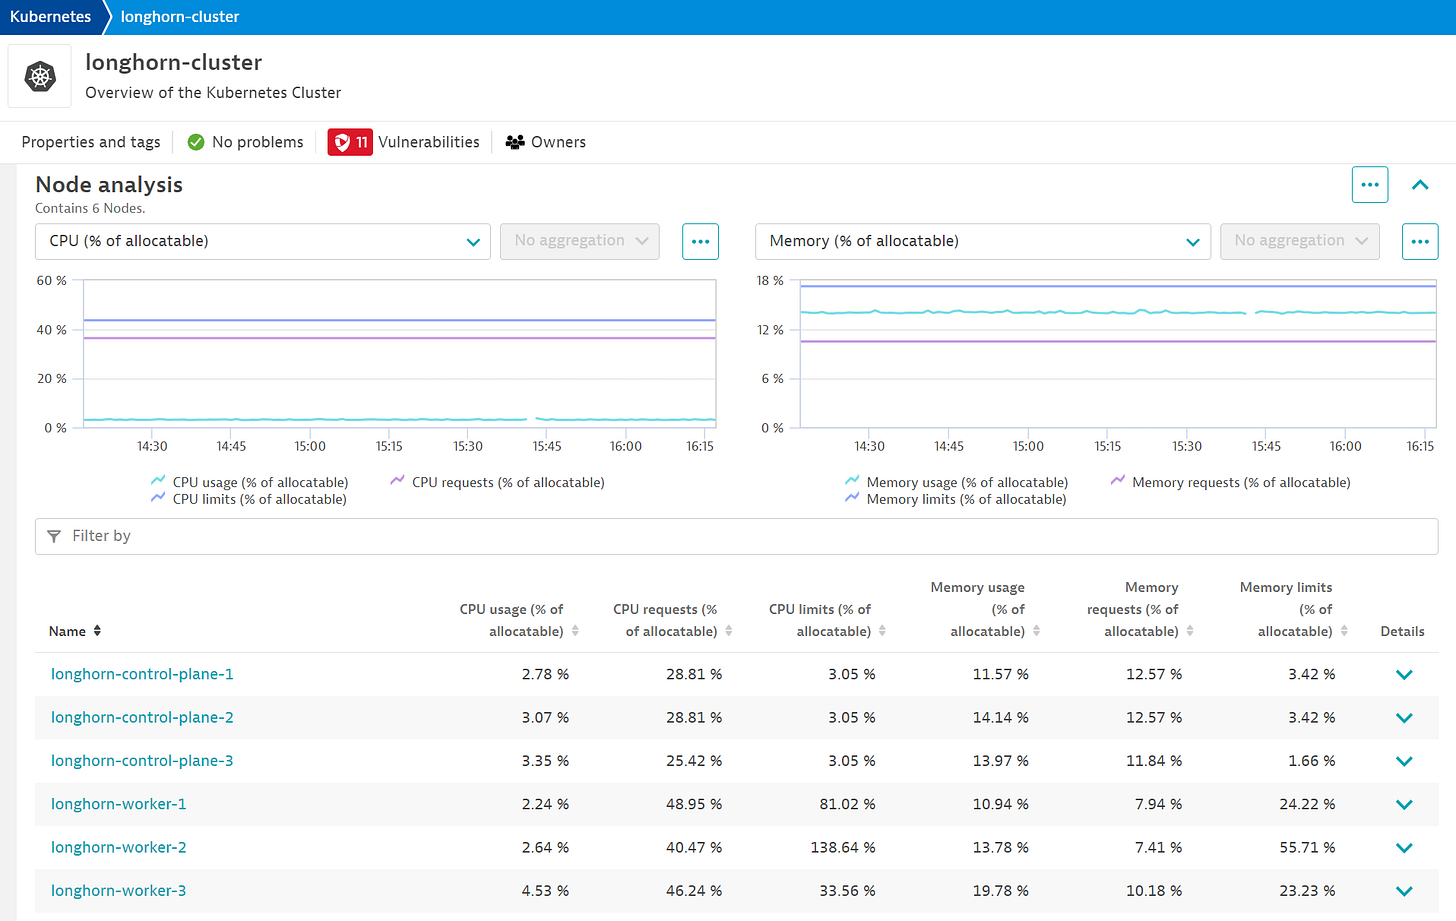Viewport: 1456px width, 921px height.
Task: Click worker-2 memory limits value 55.71 %
Action: 1307,847
